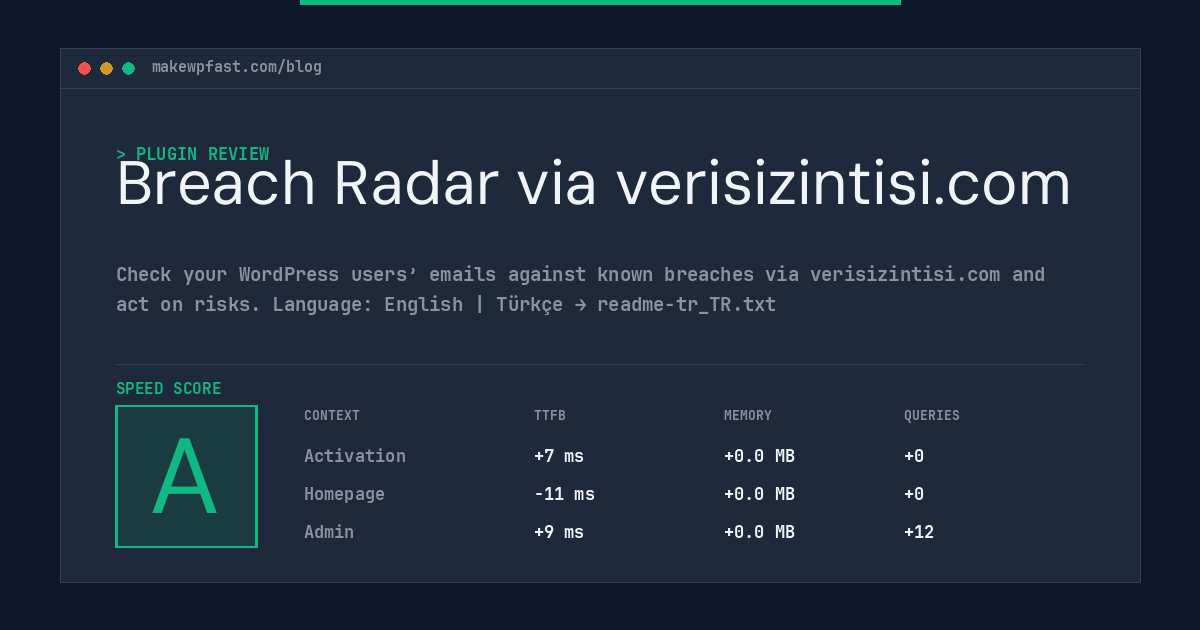This screenshot has height=630, width=1200.
Task: Click the MEMORY column header
Action: coord(748,416)
